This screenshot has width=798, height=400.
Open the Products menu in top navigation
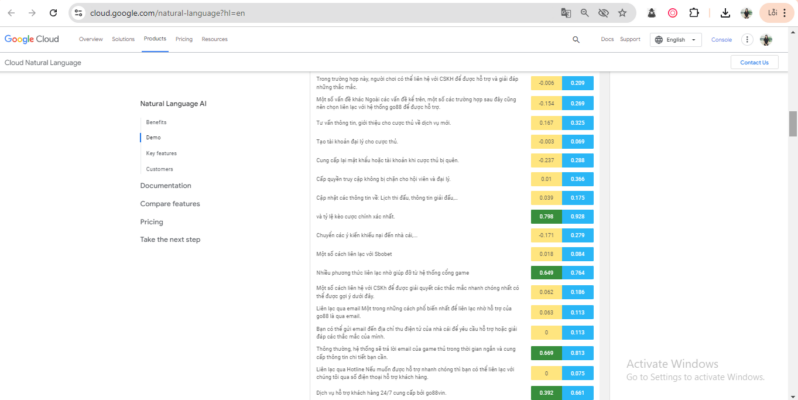[x=155, y=39]
